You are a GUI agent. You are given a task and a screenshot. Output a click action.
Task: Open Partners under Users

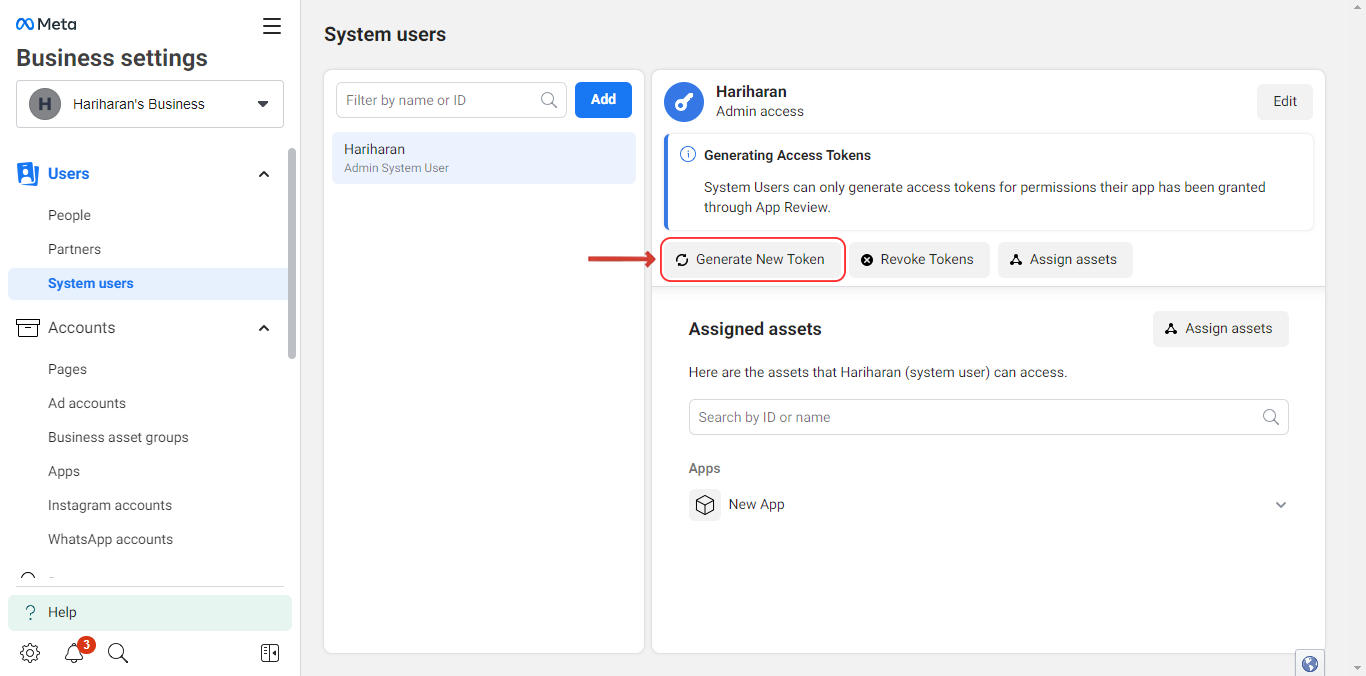74,249
